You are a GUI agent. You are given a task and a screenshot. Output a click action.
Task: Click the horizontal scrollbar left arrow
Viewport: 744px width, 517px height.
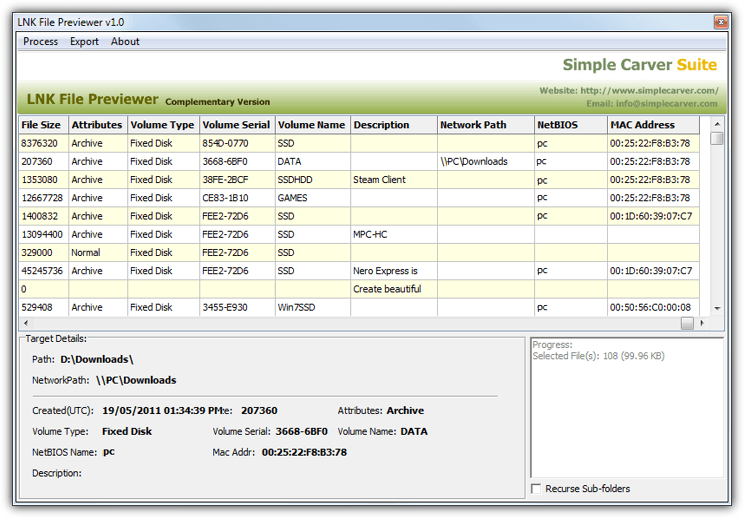tap(26, 323)
